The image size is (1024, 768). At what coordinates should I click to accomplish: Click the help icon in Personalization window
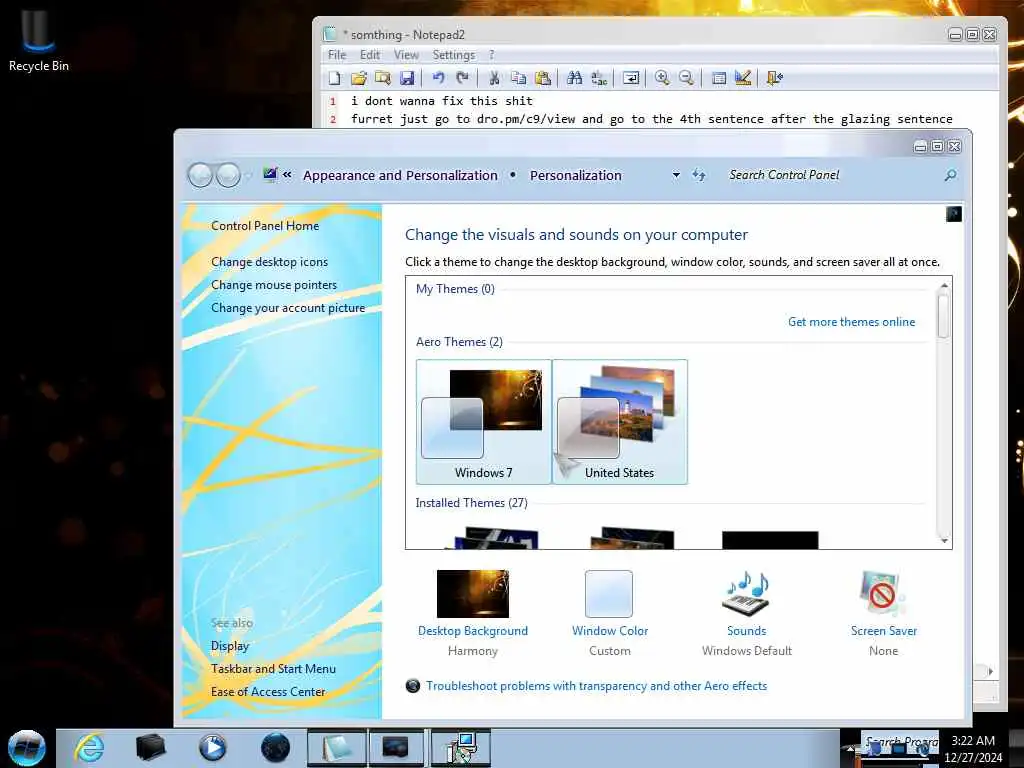click(953, 214)
